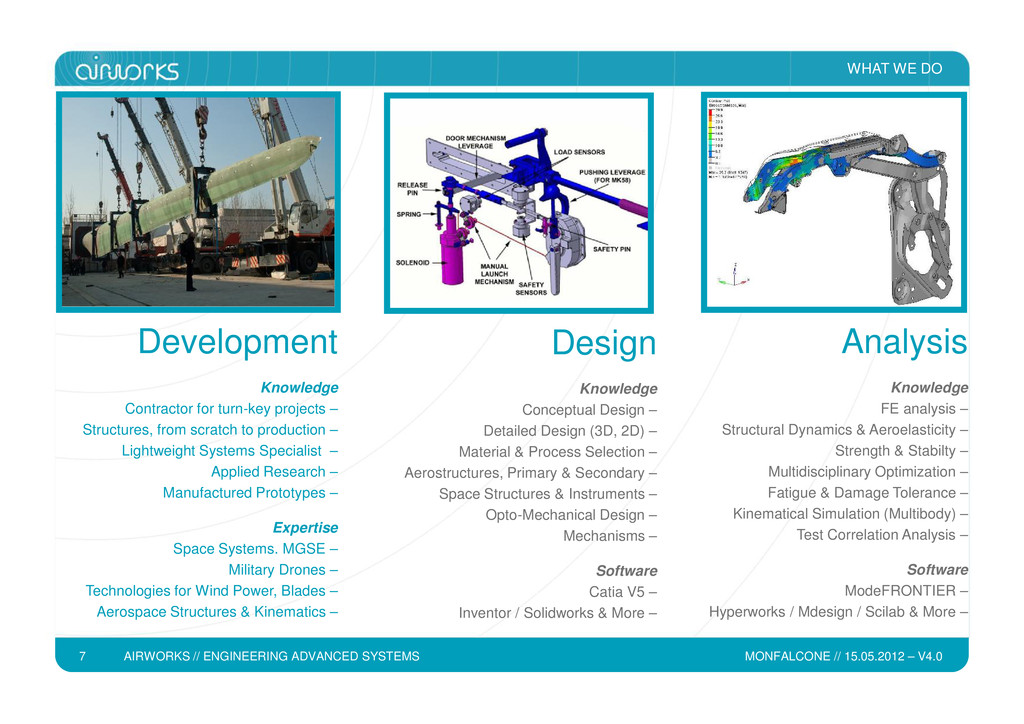Image resolution: width=1024 pixels, height=724 pixels.
Task: Select Knowledge subheading under Analysis
Action: tap(929, 388)
